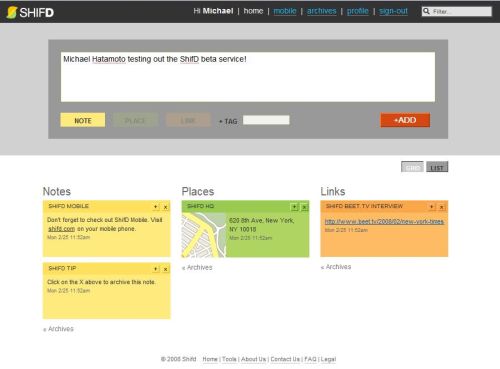Viewport: 500px width, 369px height.
Task: Open the beet.tv URL link
Action: point(384,221)
